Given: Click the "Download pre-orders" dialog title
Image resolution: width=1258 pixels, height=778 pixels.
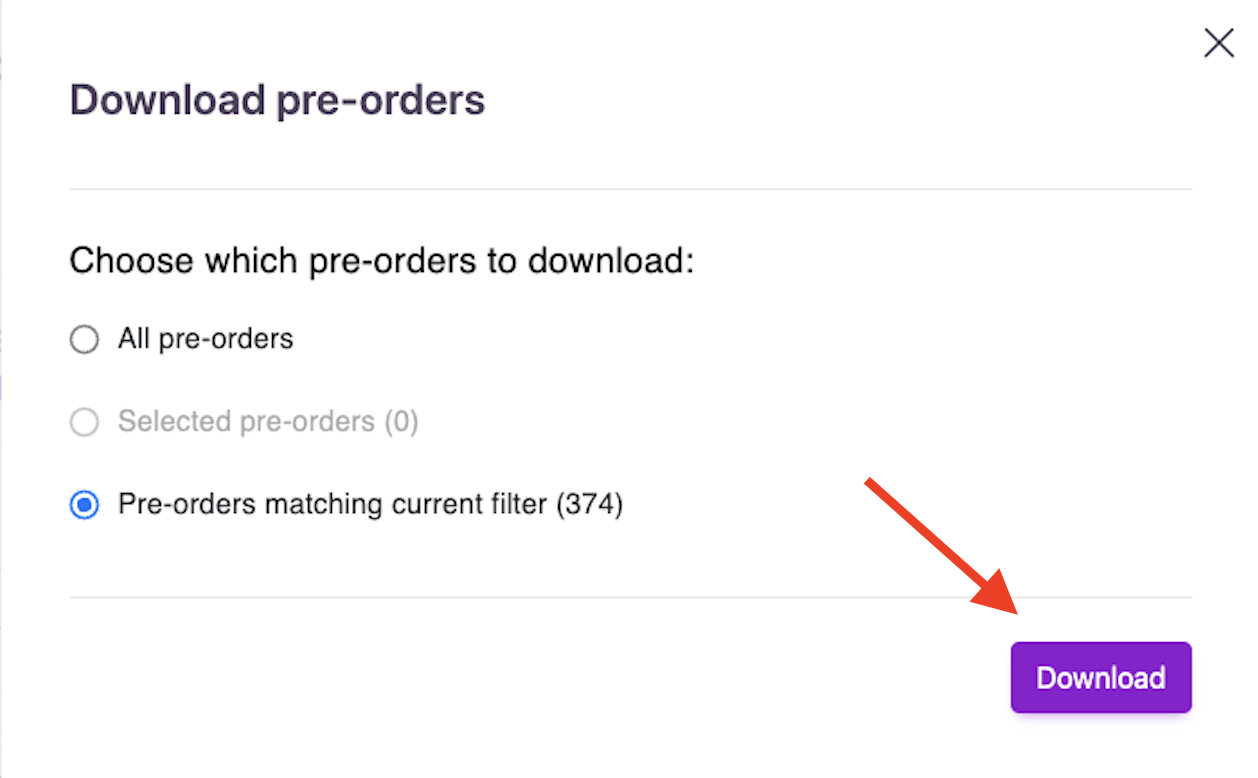Looking at the screenshot, I should tap(277, 101).
